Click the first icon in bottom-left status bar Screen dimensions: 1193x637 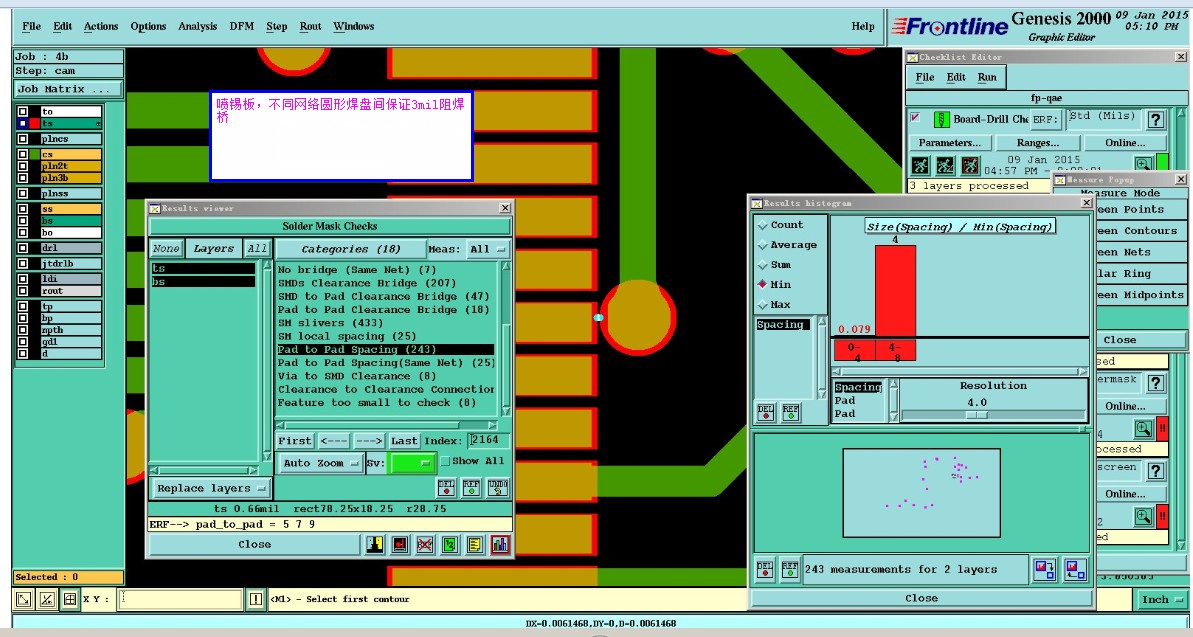[24, 600]
